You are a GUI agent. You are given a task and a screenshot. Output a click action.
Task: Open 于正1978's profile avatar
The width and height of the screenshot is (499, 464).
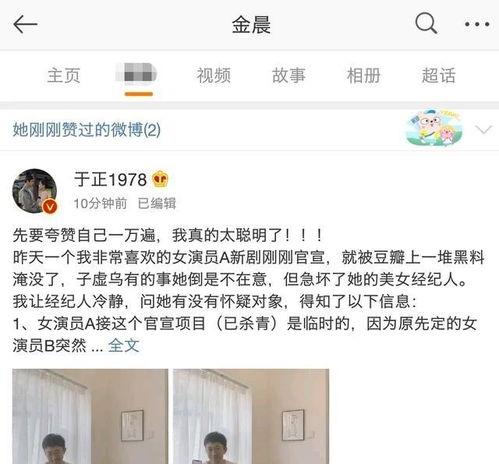(x=35, y=191)
